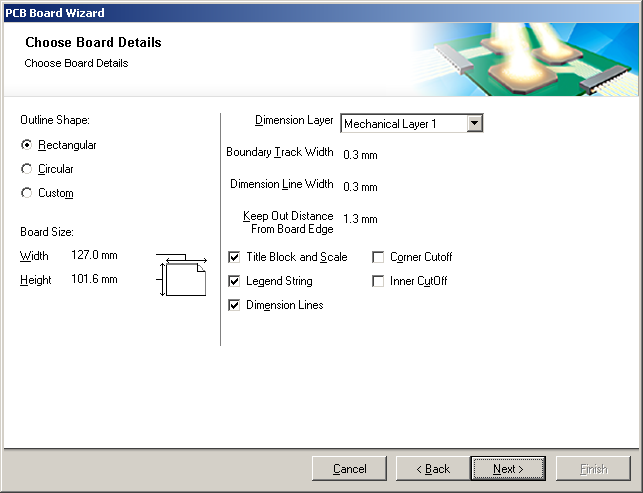
Task: Click the Dimension Line Width label
Action: tap(282, 184)
